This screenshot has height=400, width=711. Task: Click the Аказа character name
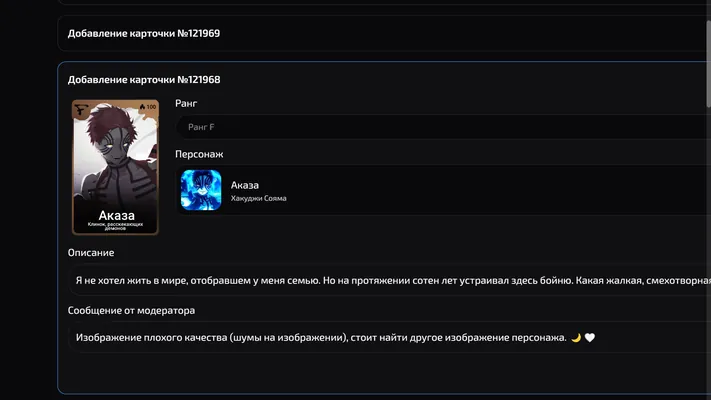coord(245,185)
